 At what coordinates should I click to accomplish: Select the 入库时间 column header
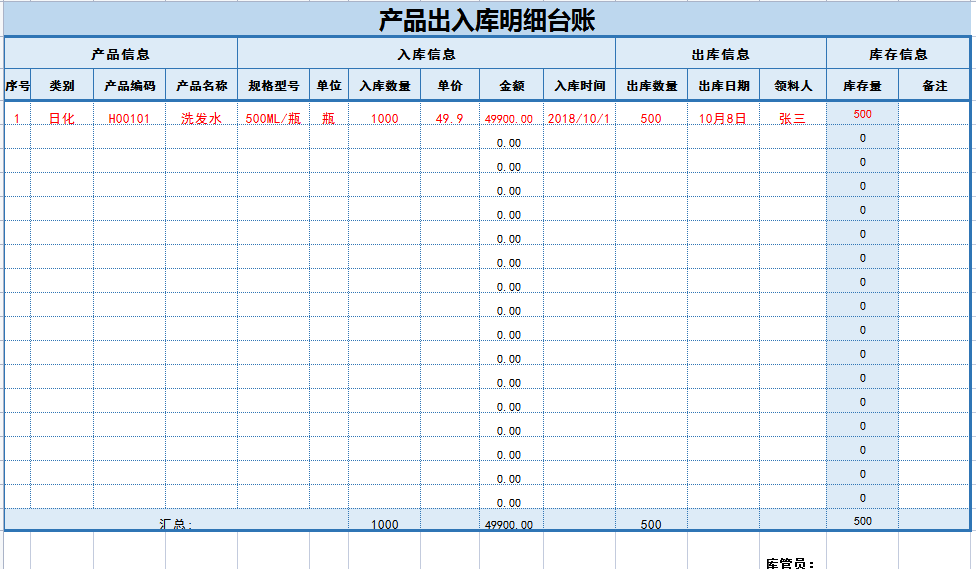pos(580,85)
